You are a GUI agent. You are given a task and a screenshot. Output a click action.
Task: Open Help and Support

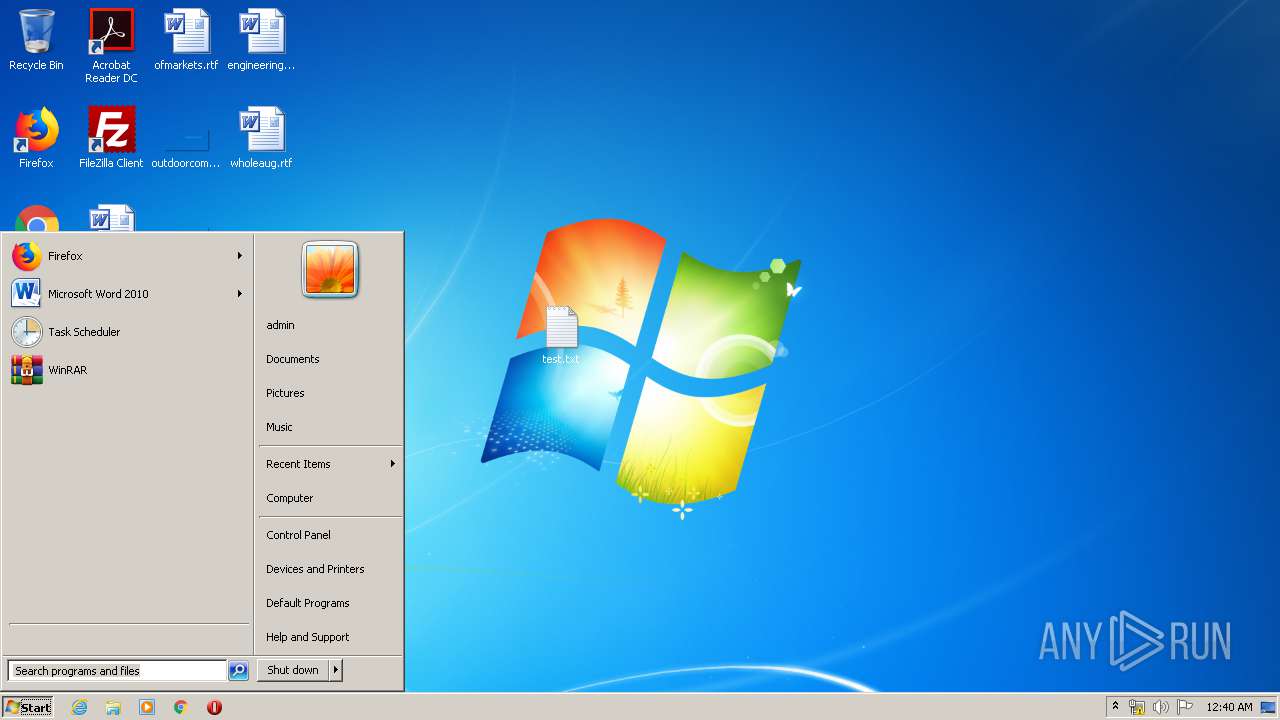[x=330, y=637]
